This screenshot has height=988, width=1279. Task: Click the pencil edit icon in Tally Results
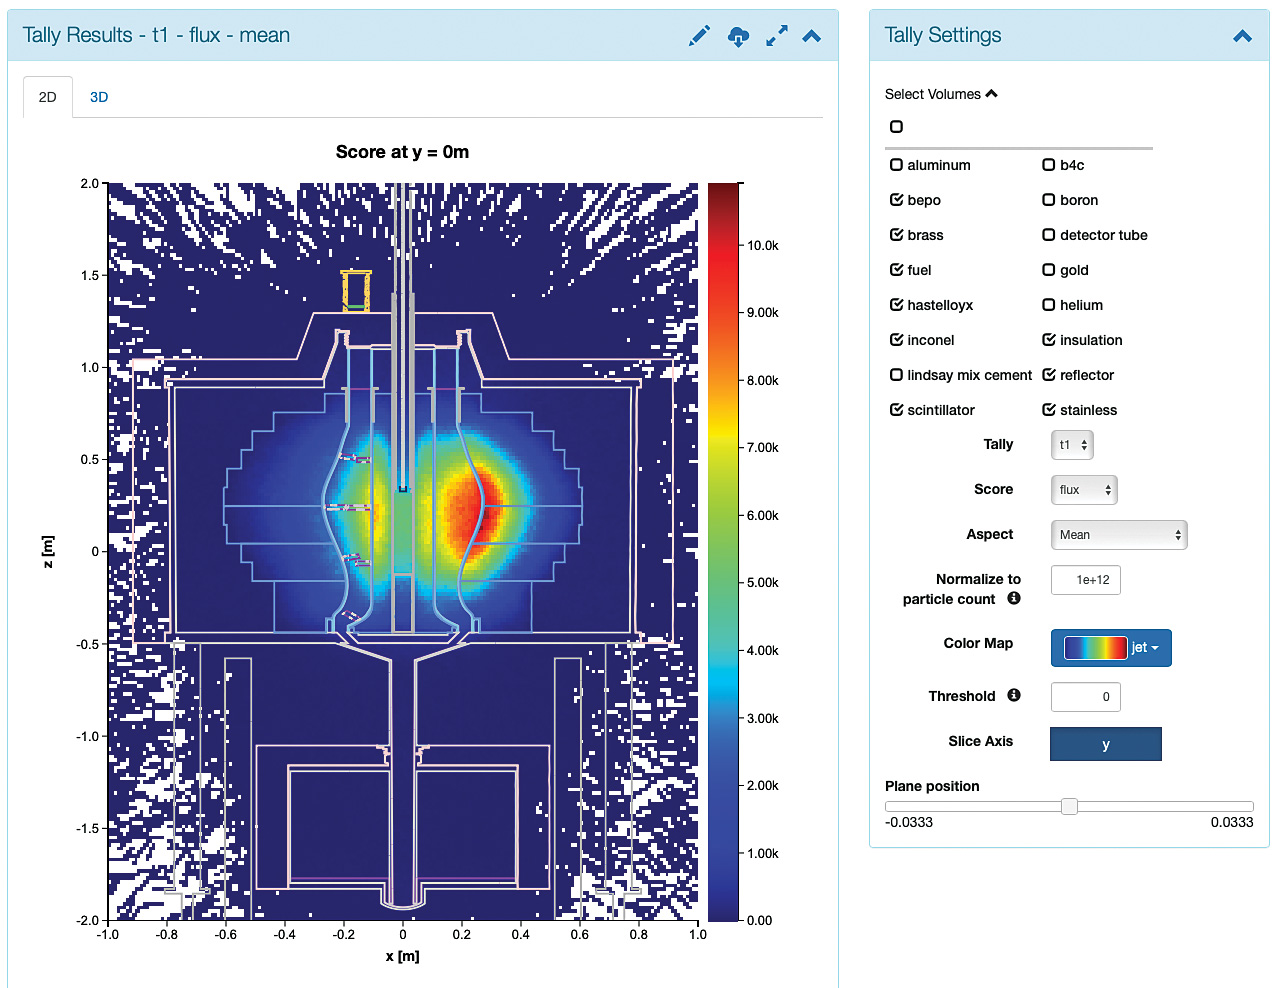[x=699, y=36]
